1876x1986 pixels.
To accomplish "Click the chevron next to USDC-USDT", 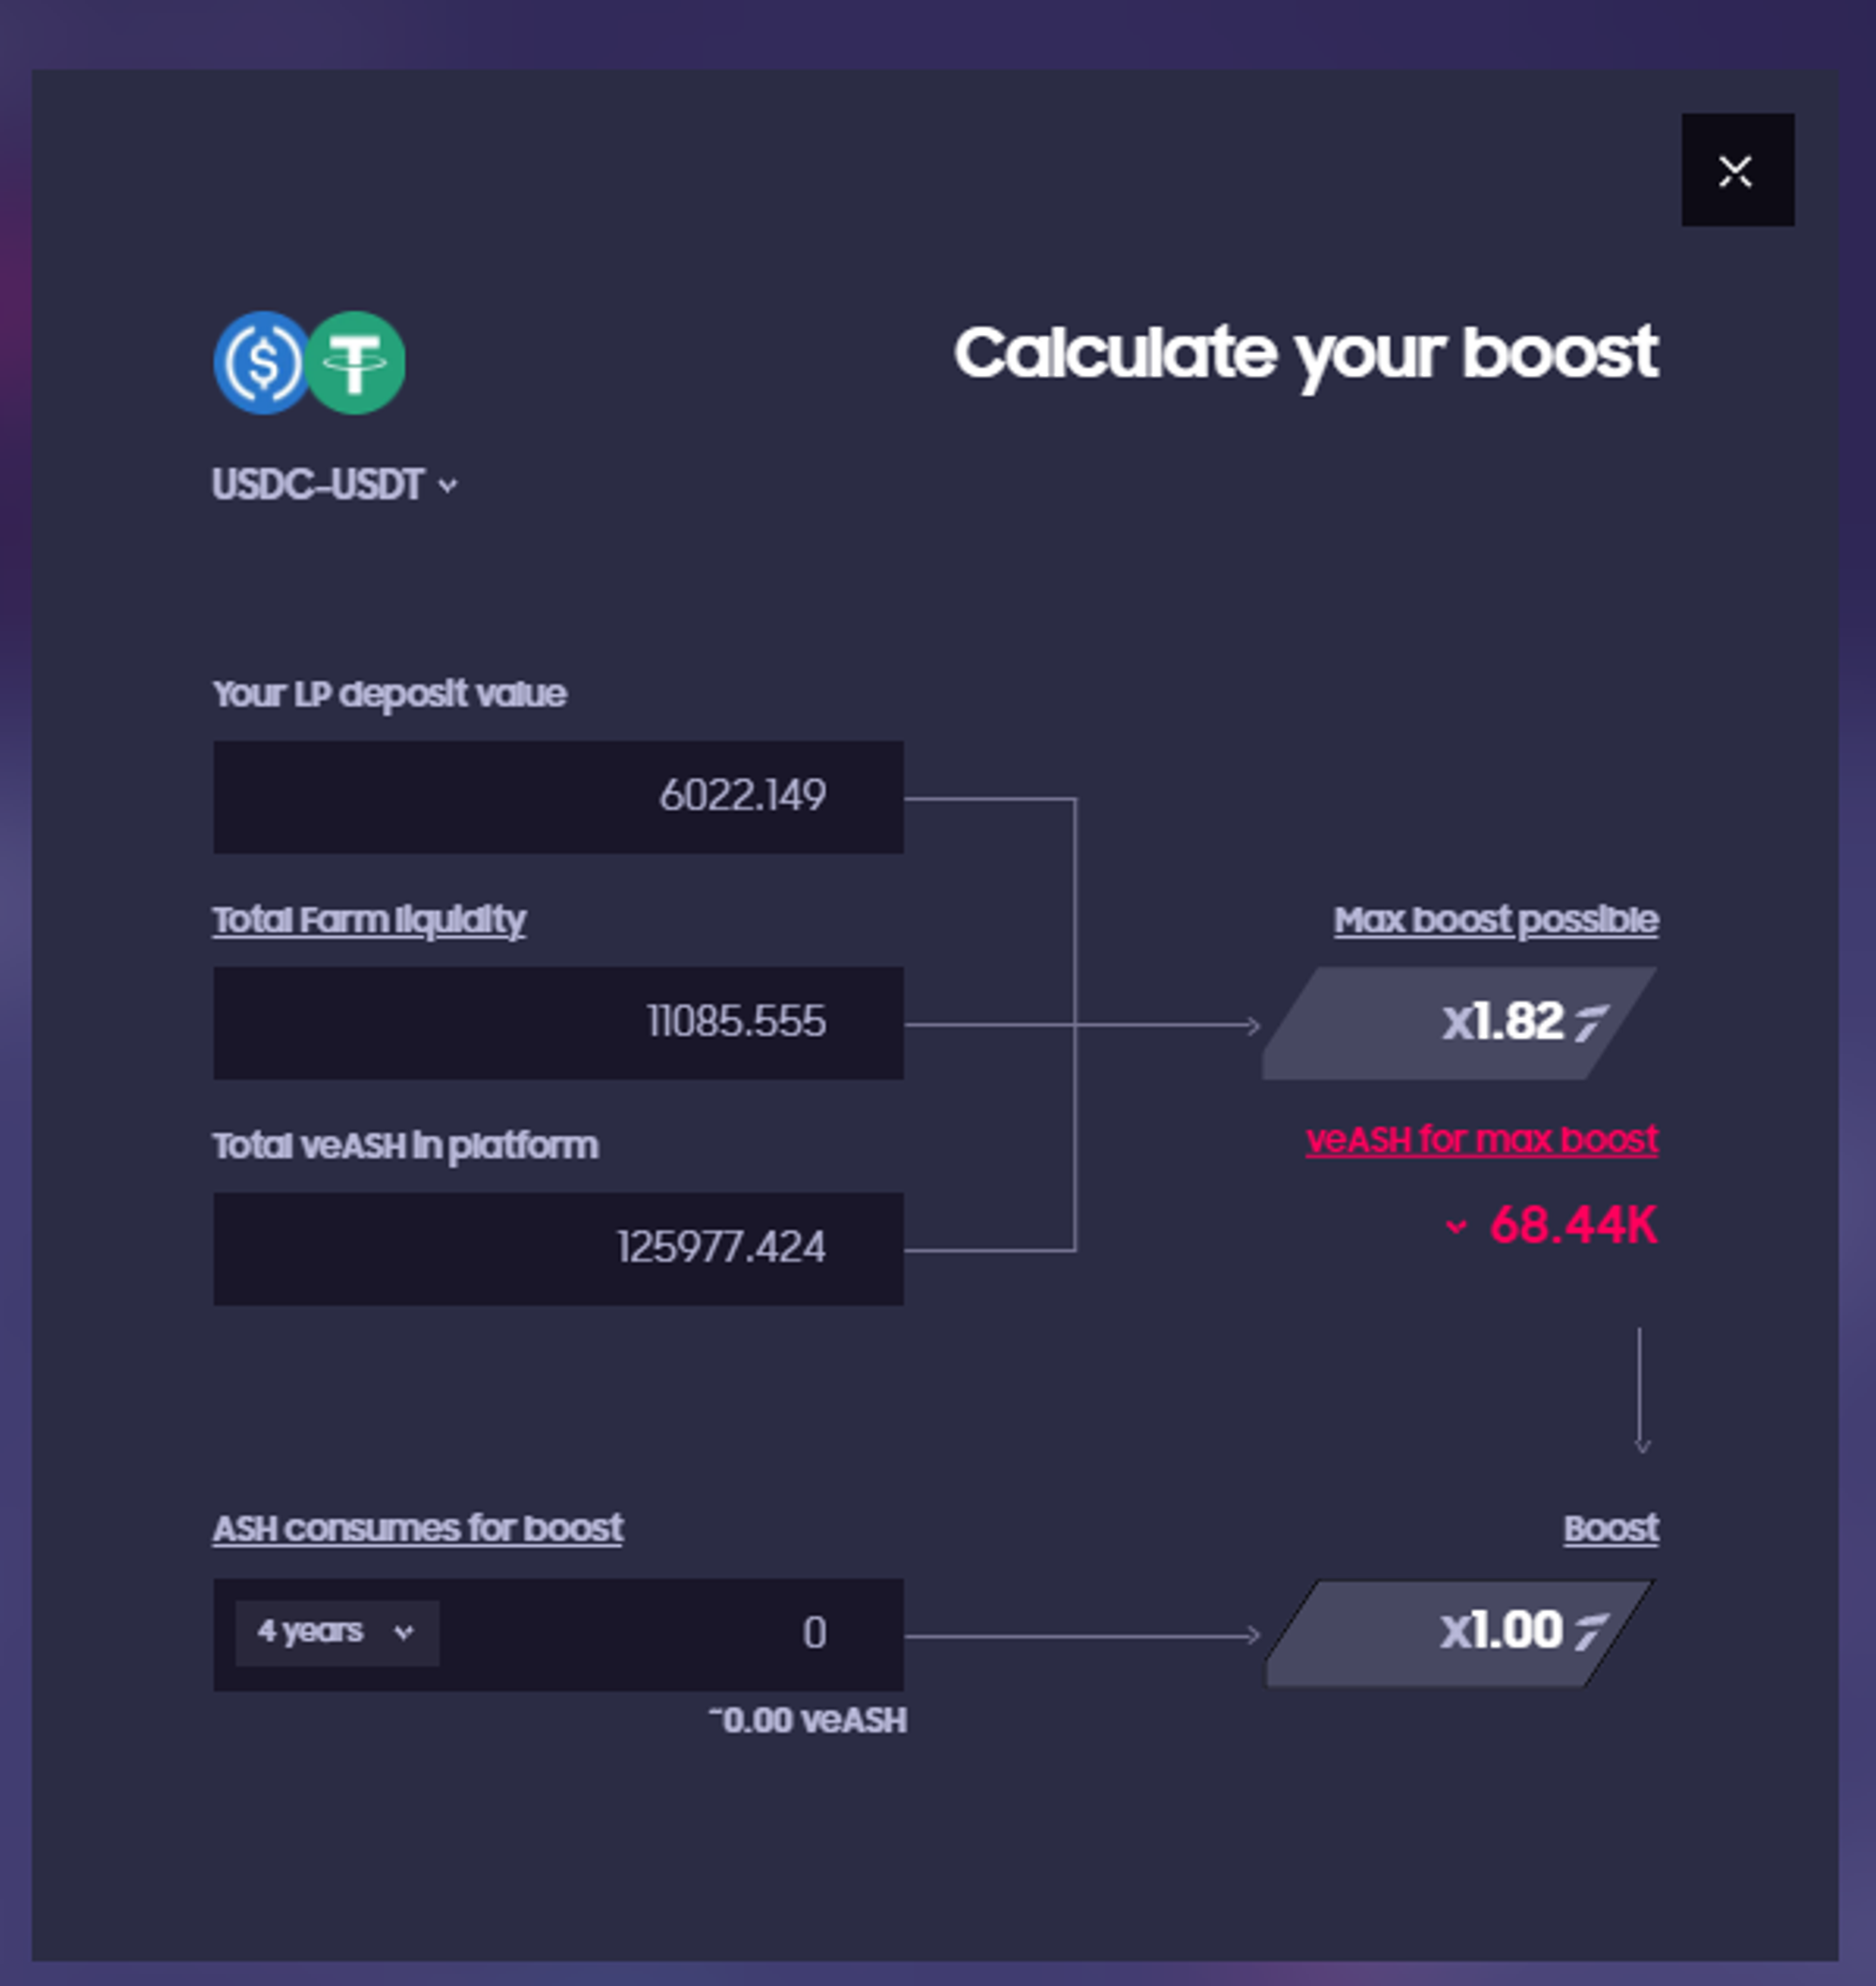I will (448, 486).
